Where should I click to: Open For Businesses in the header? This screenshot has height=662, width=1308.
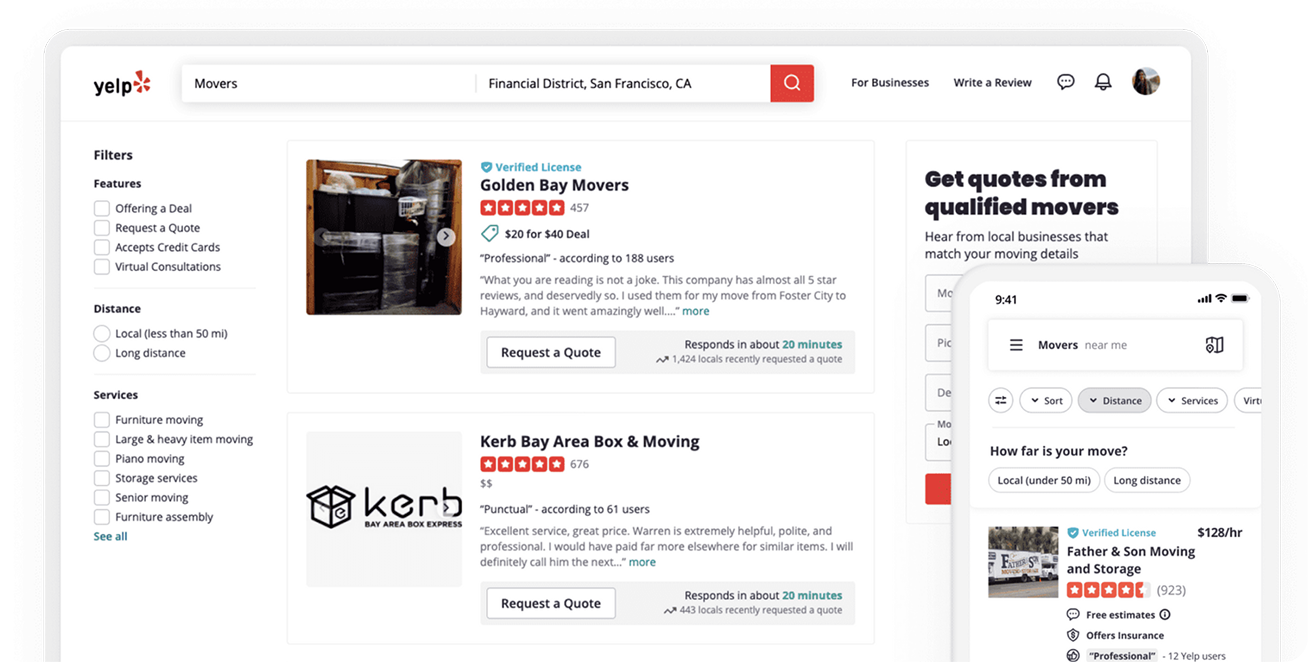point(890,83)
